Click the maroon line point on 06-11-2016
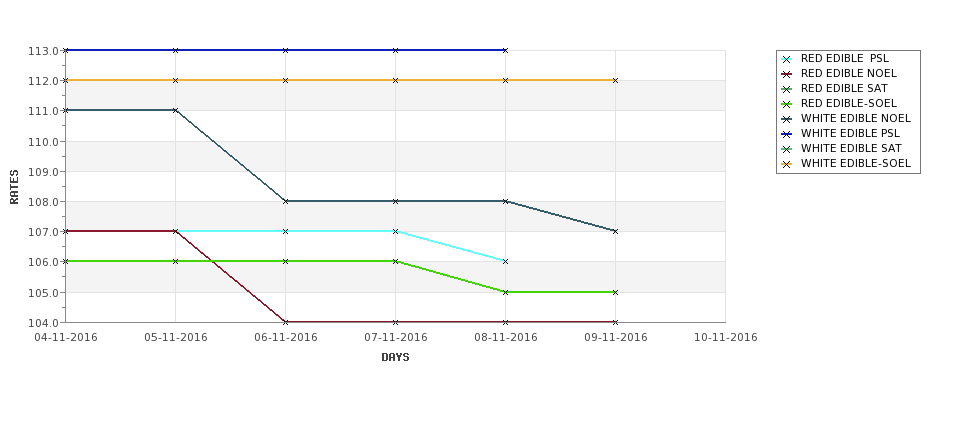 pos(285,322)
